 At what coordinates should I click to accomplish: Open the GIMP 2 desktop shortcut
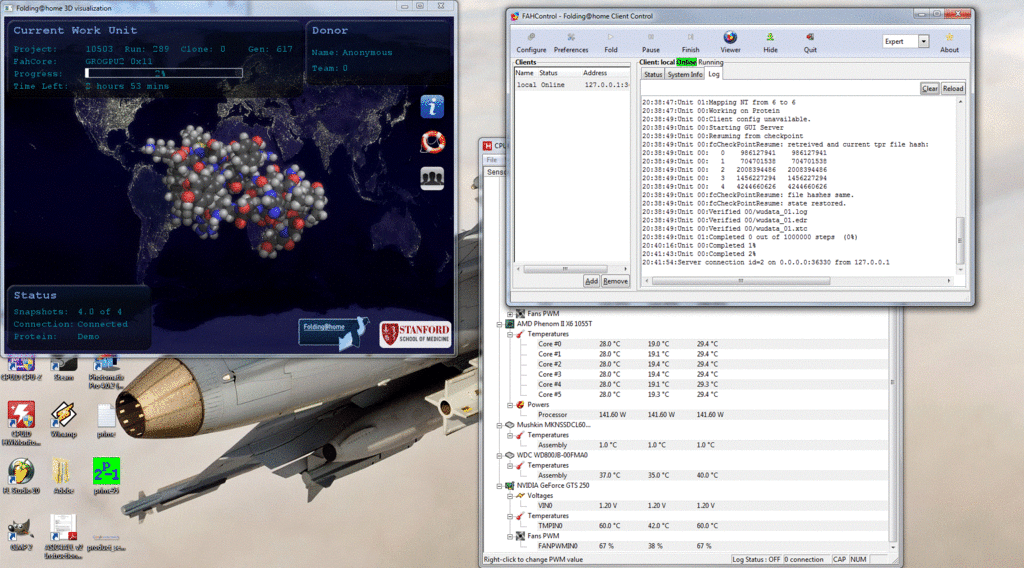20,533
